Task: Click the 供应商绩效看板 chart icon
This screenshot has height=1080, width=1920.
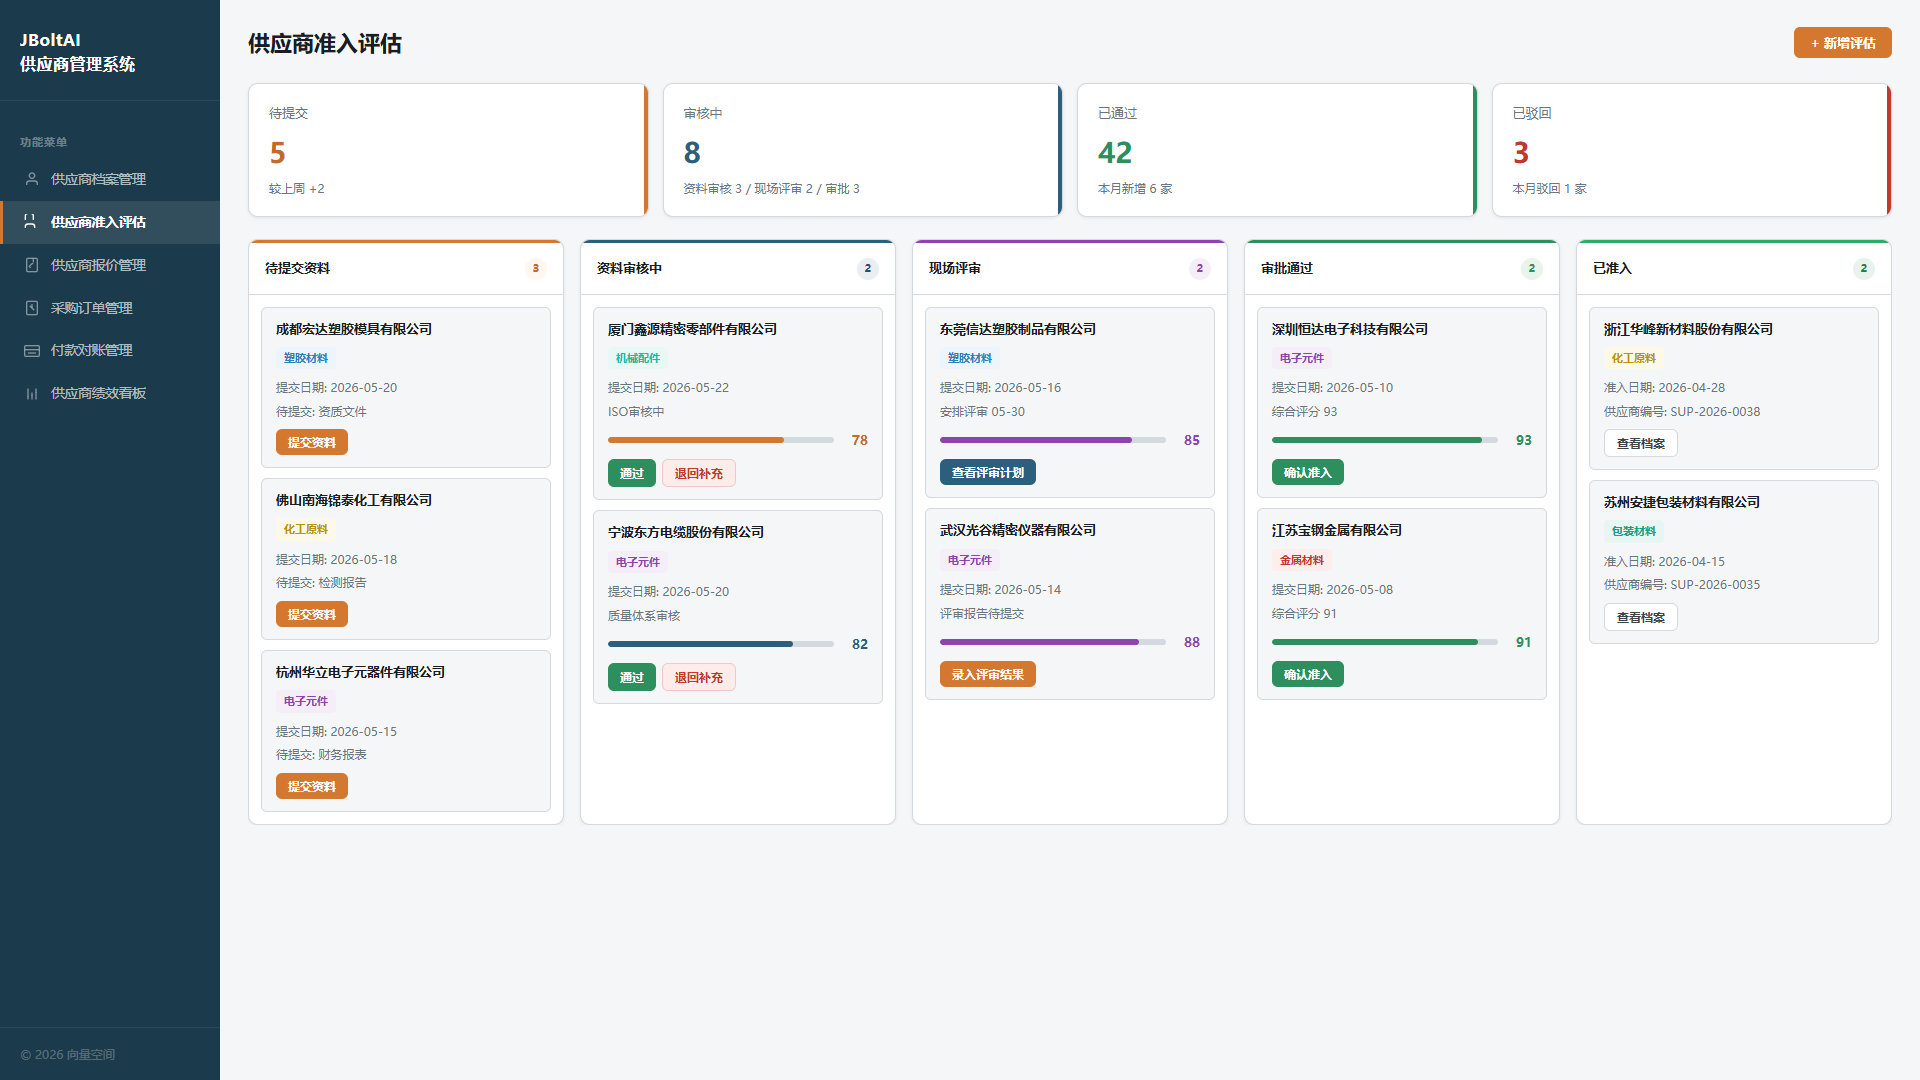Action: [32, 394]
